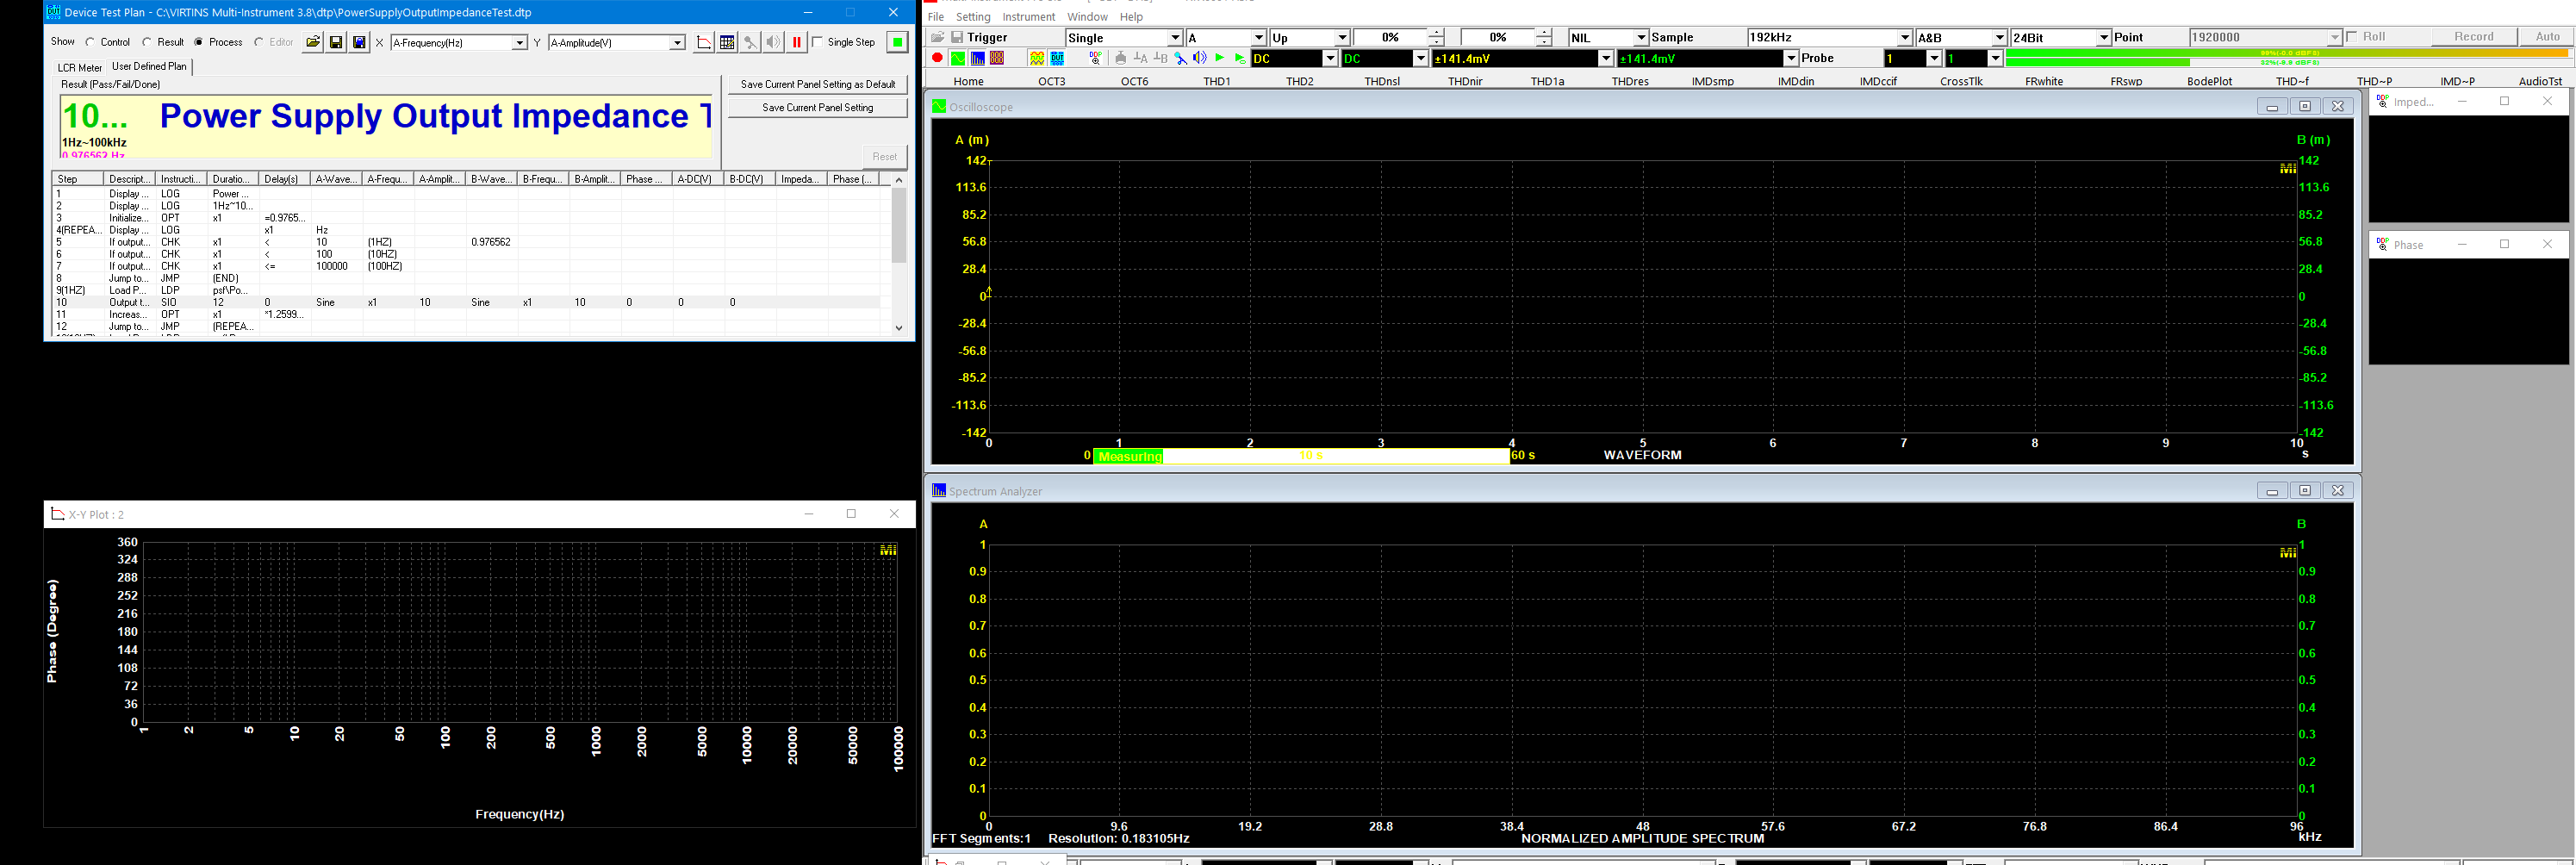Screen dimensions: 2576x865
Task: Open the Multimeter 888 icon
Action: (997, 58)
